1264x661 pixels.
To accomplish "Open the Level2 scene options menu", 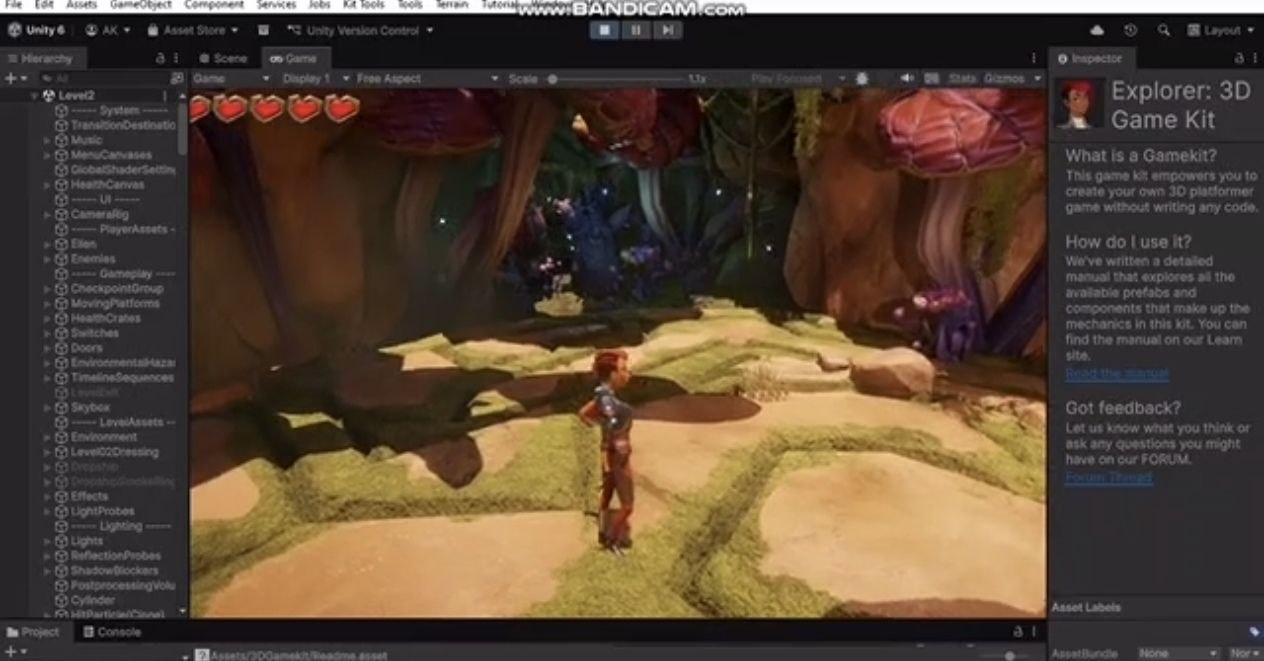I will click(x=164, y=95).
